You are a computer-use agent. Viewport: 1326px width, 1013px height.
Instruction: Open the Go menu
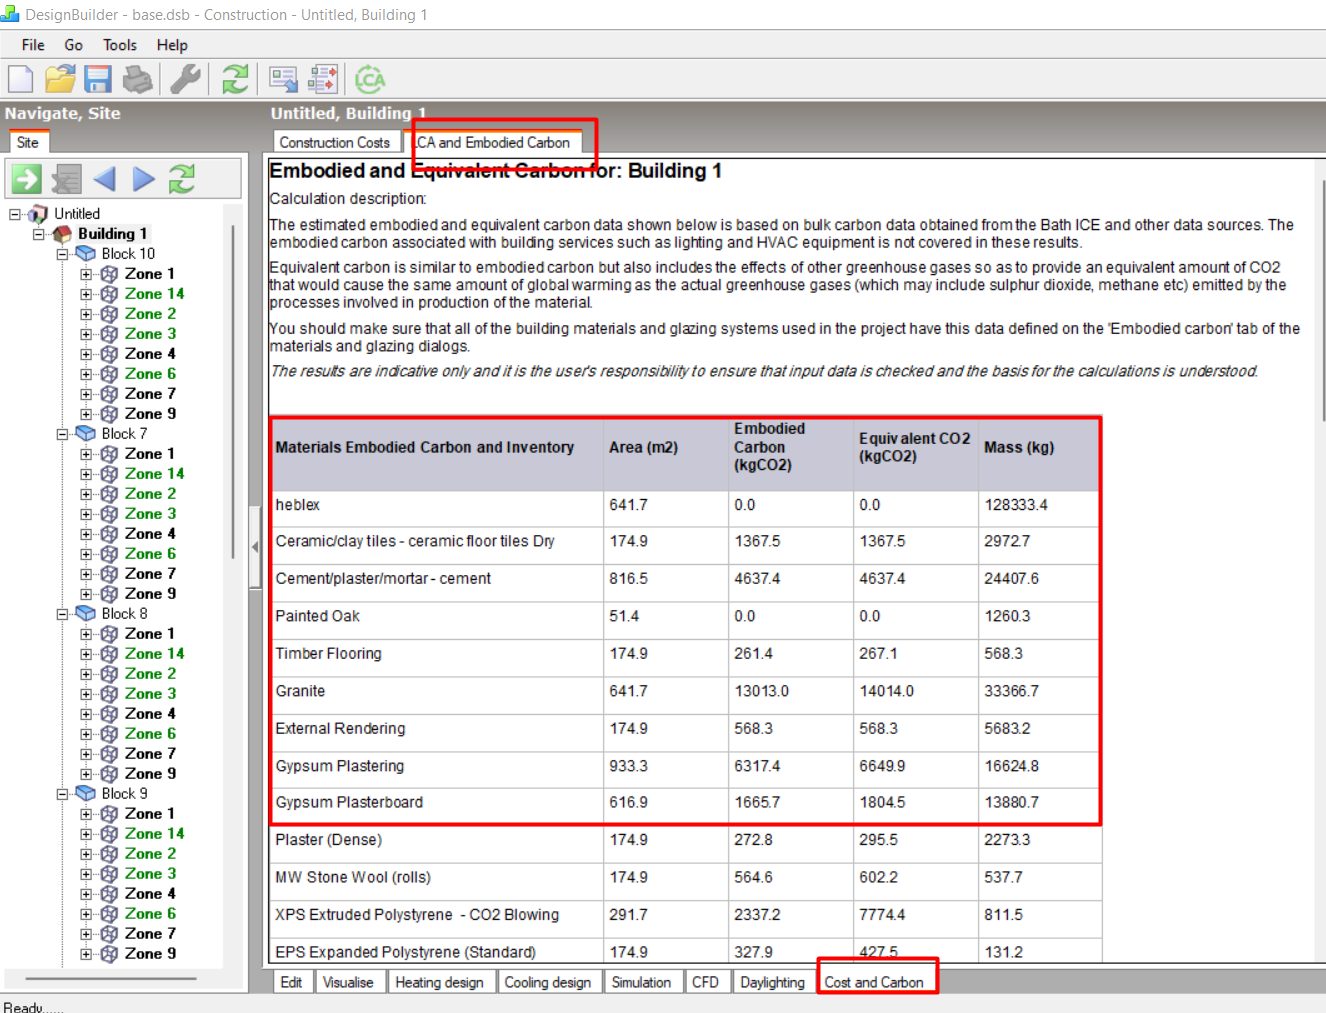tap(73, 45)
